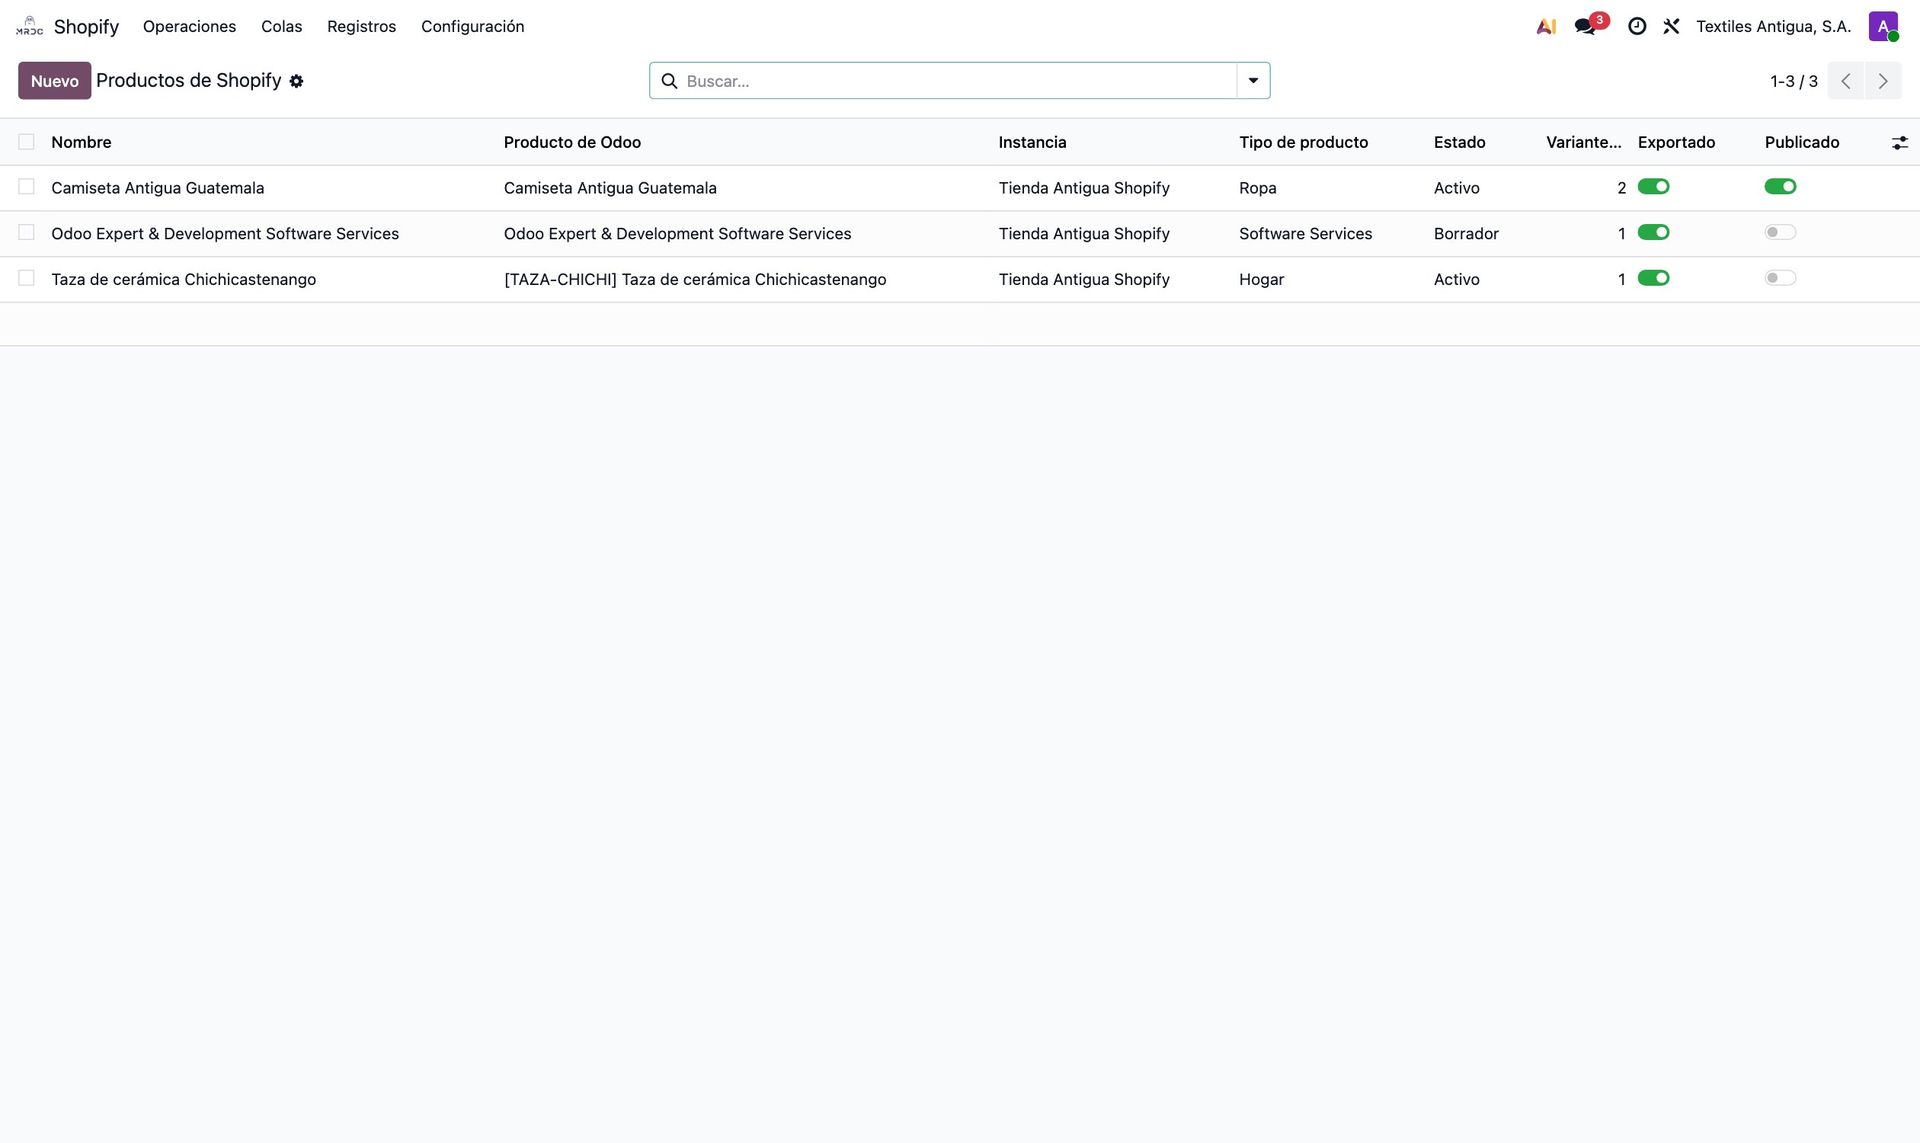1920x1143 pixels.
Task: Select the Odoo Expert row checkbox
Action: point(26,233)
